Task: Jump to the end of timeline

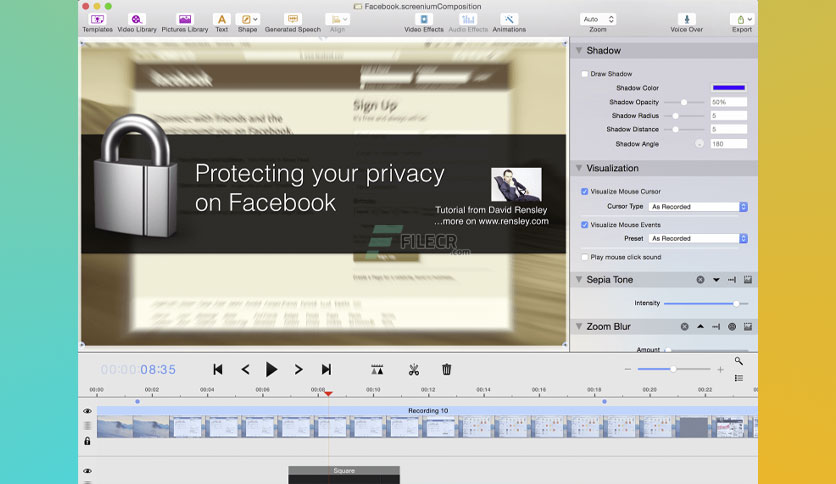Action: (326, 369)
